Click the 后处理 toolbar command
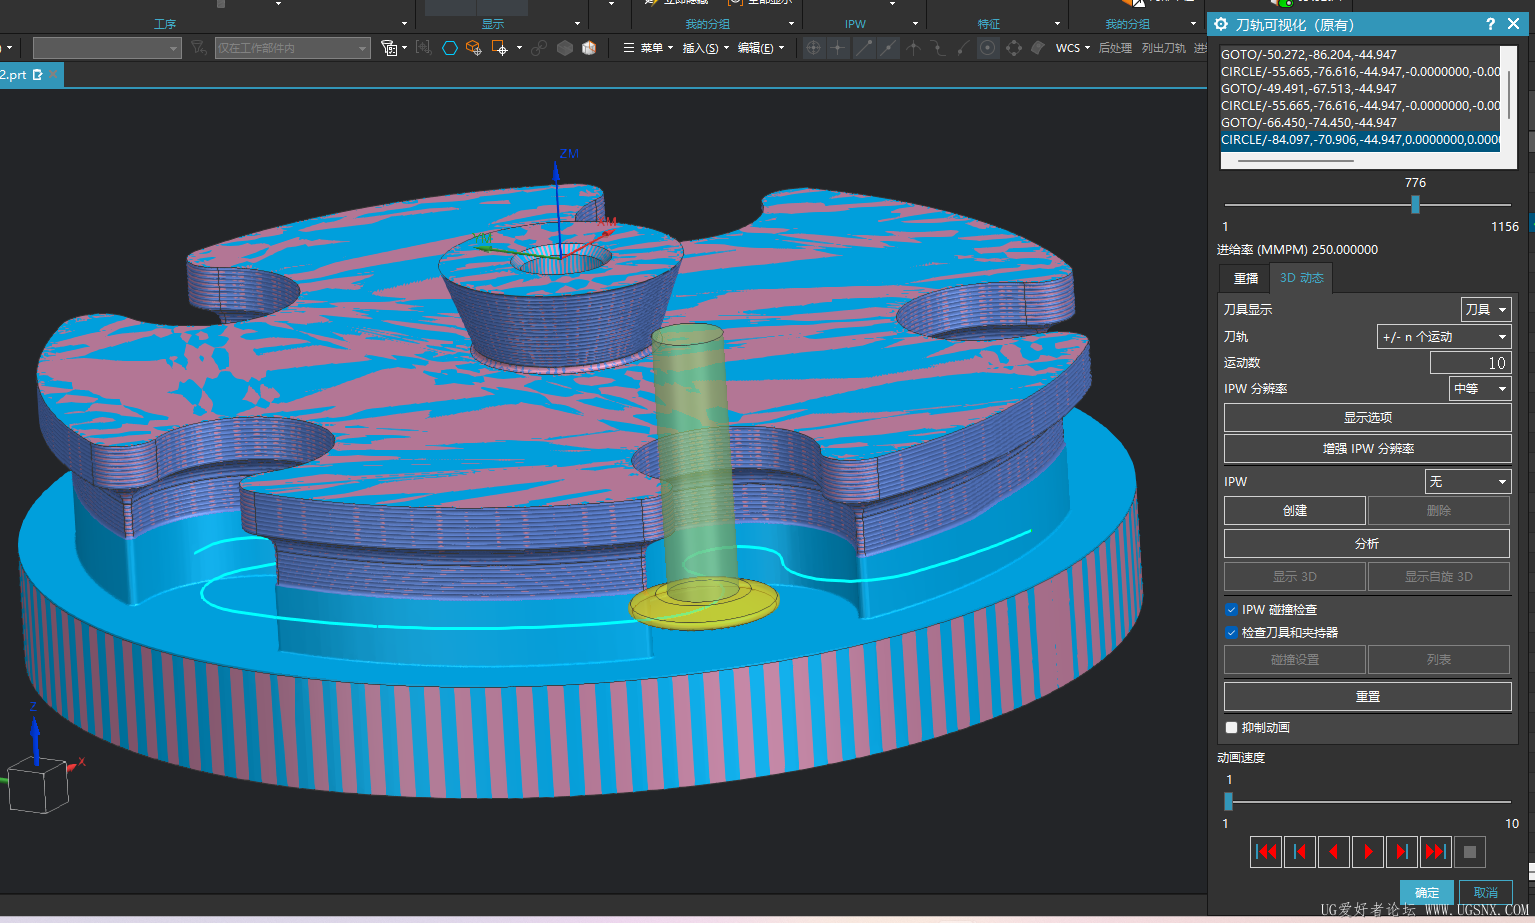 [x=1115, y=48]
